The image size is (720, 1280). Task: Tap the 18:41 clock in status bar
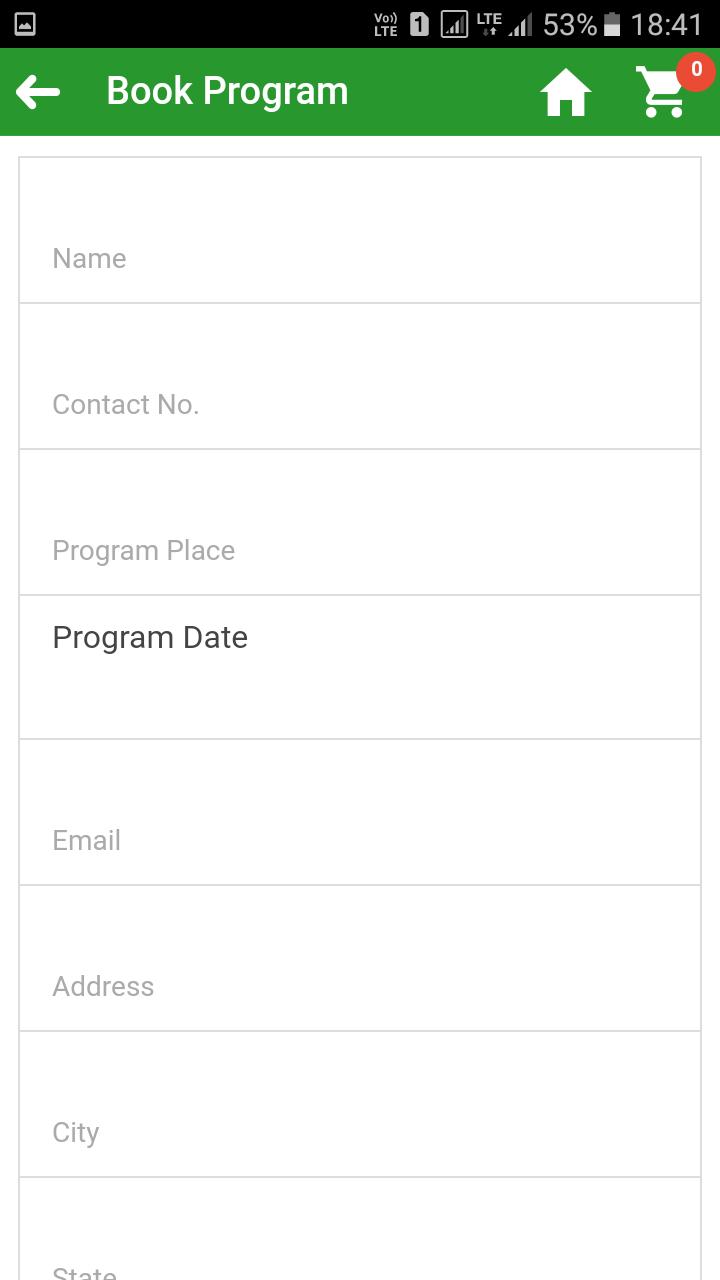(666, 24)
